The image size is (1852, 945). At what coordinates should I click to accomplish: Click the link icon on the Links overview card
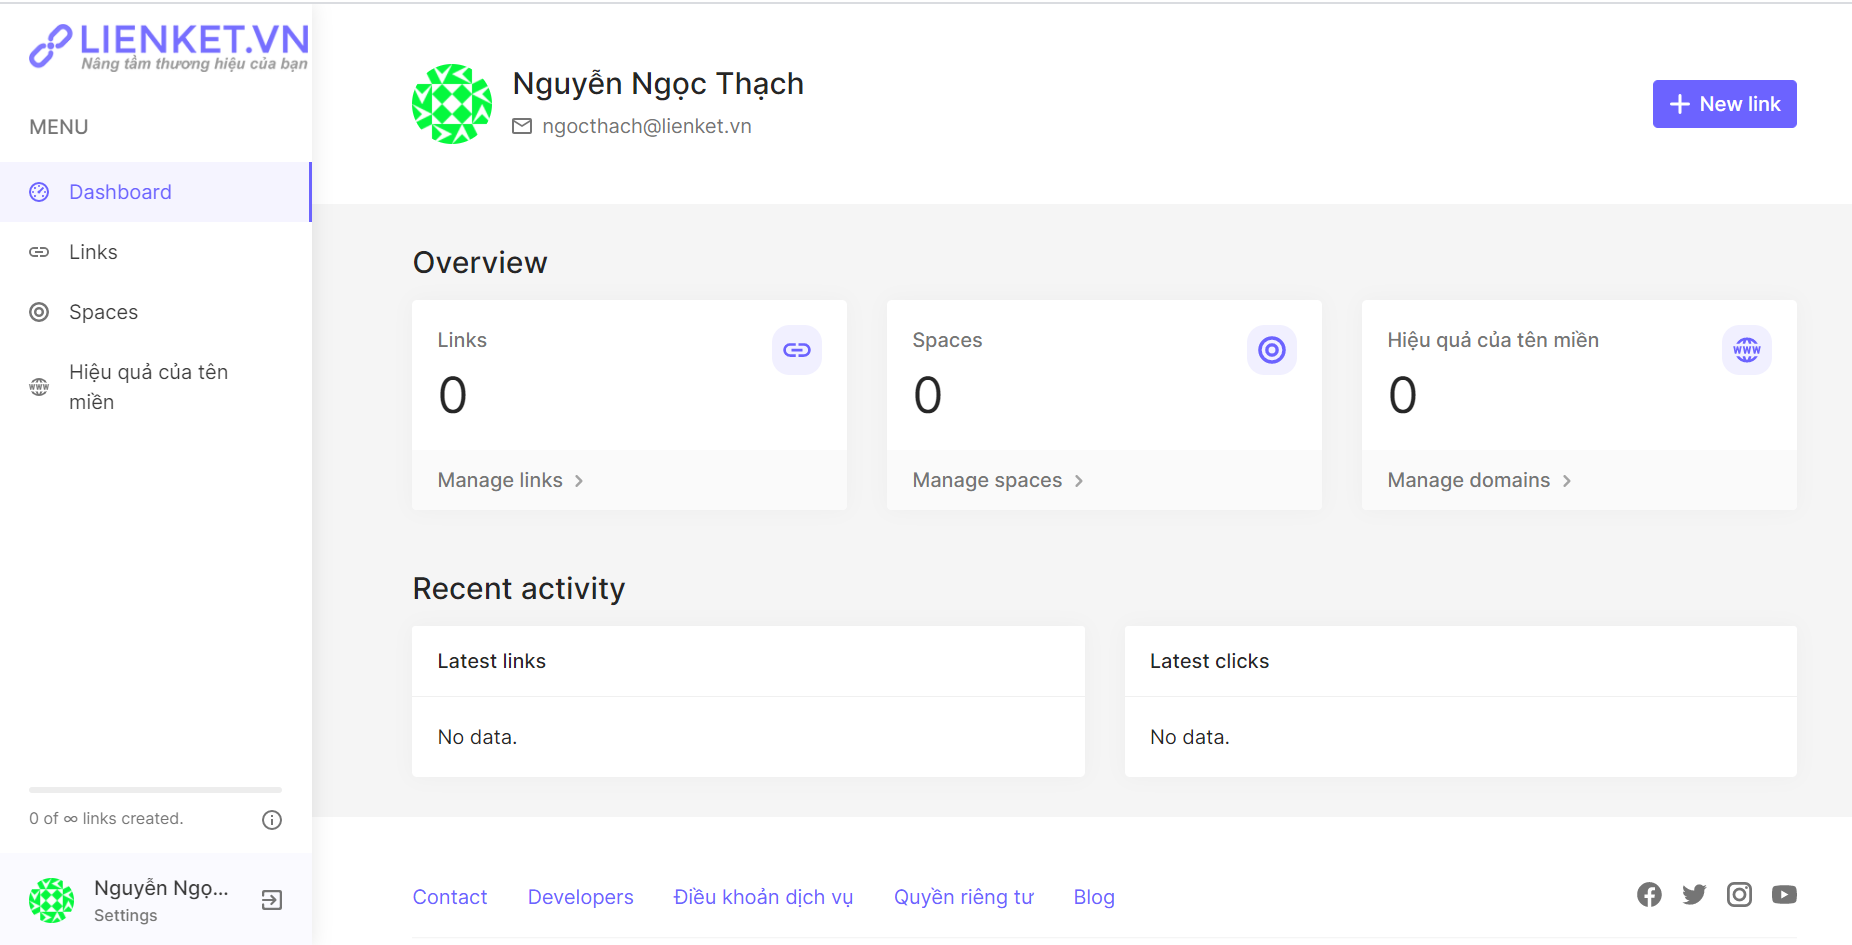coord(796,350)
